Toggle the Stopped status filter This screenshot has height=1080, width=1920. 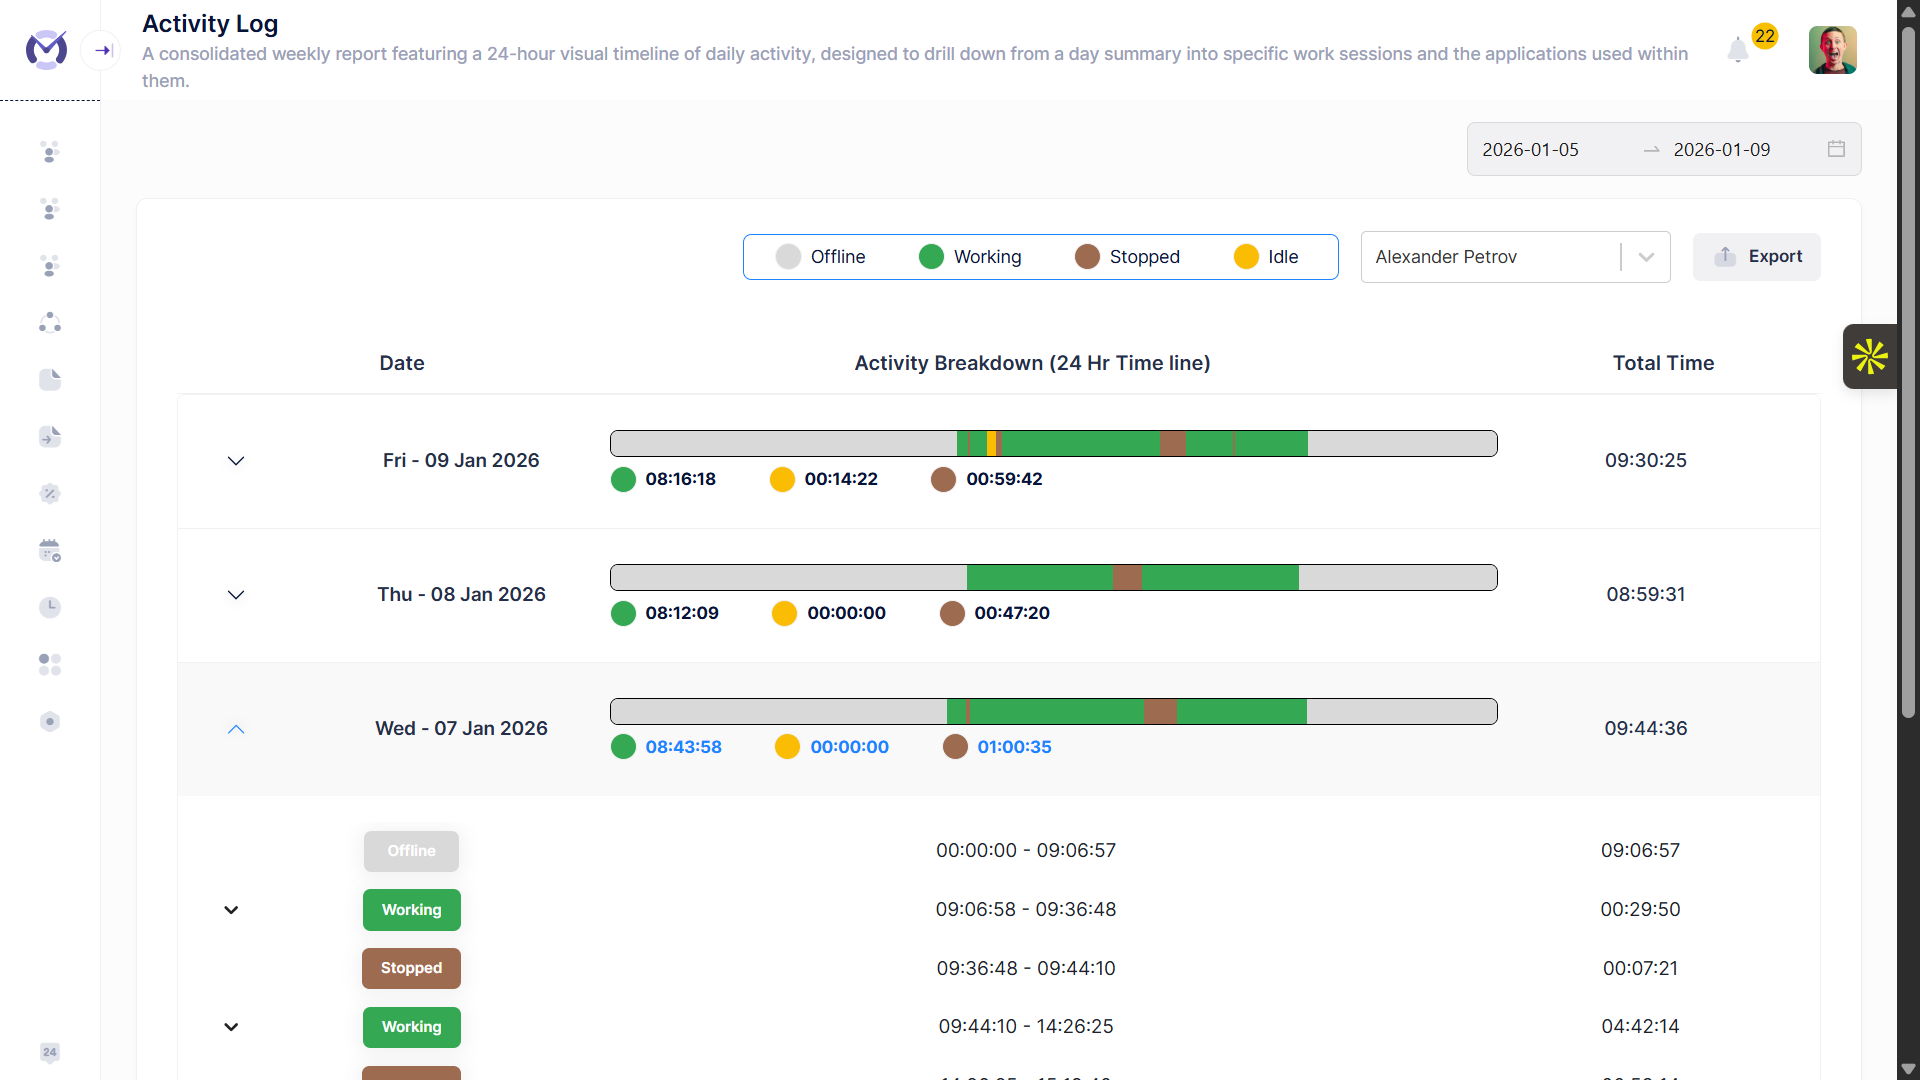[1127, 257]
